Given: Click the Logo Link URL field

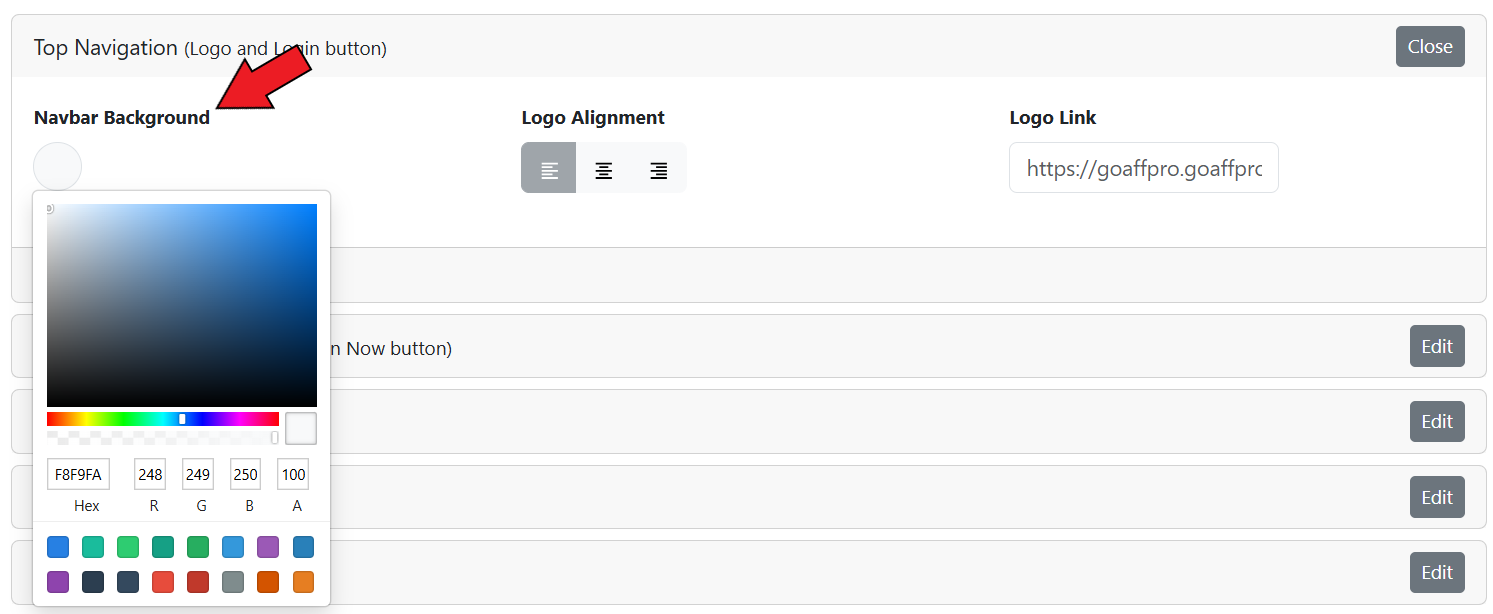Looking at the screenshot, I should [x=1143, y=168].
